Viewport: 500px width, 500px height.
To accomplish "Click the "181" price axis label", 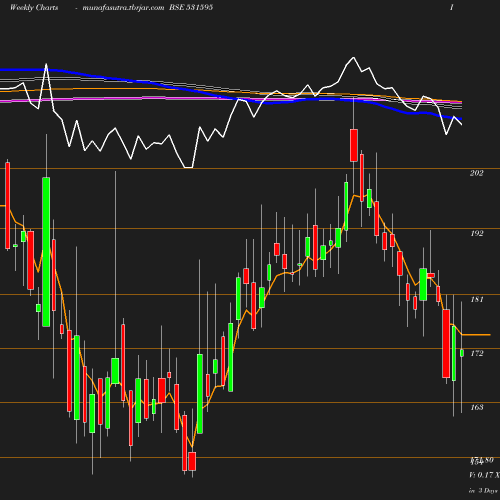I will [477, 299].
